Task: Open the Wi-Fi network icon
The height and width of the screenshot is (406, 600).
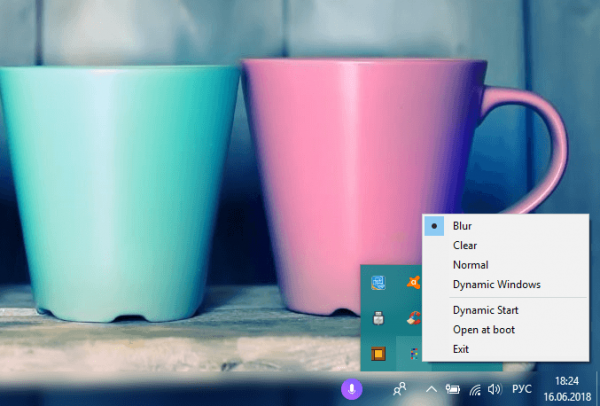Action: [475, 390]
